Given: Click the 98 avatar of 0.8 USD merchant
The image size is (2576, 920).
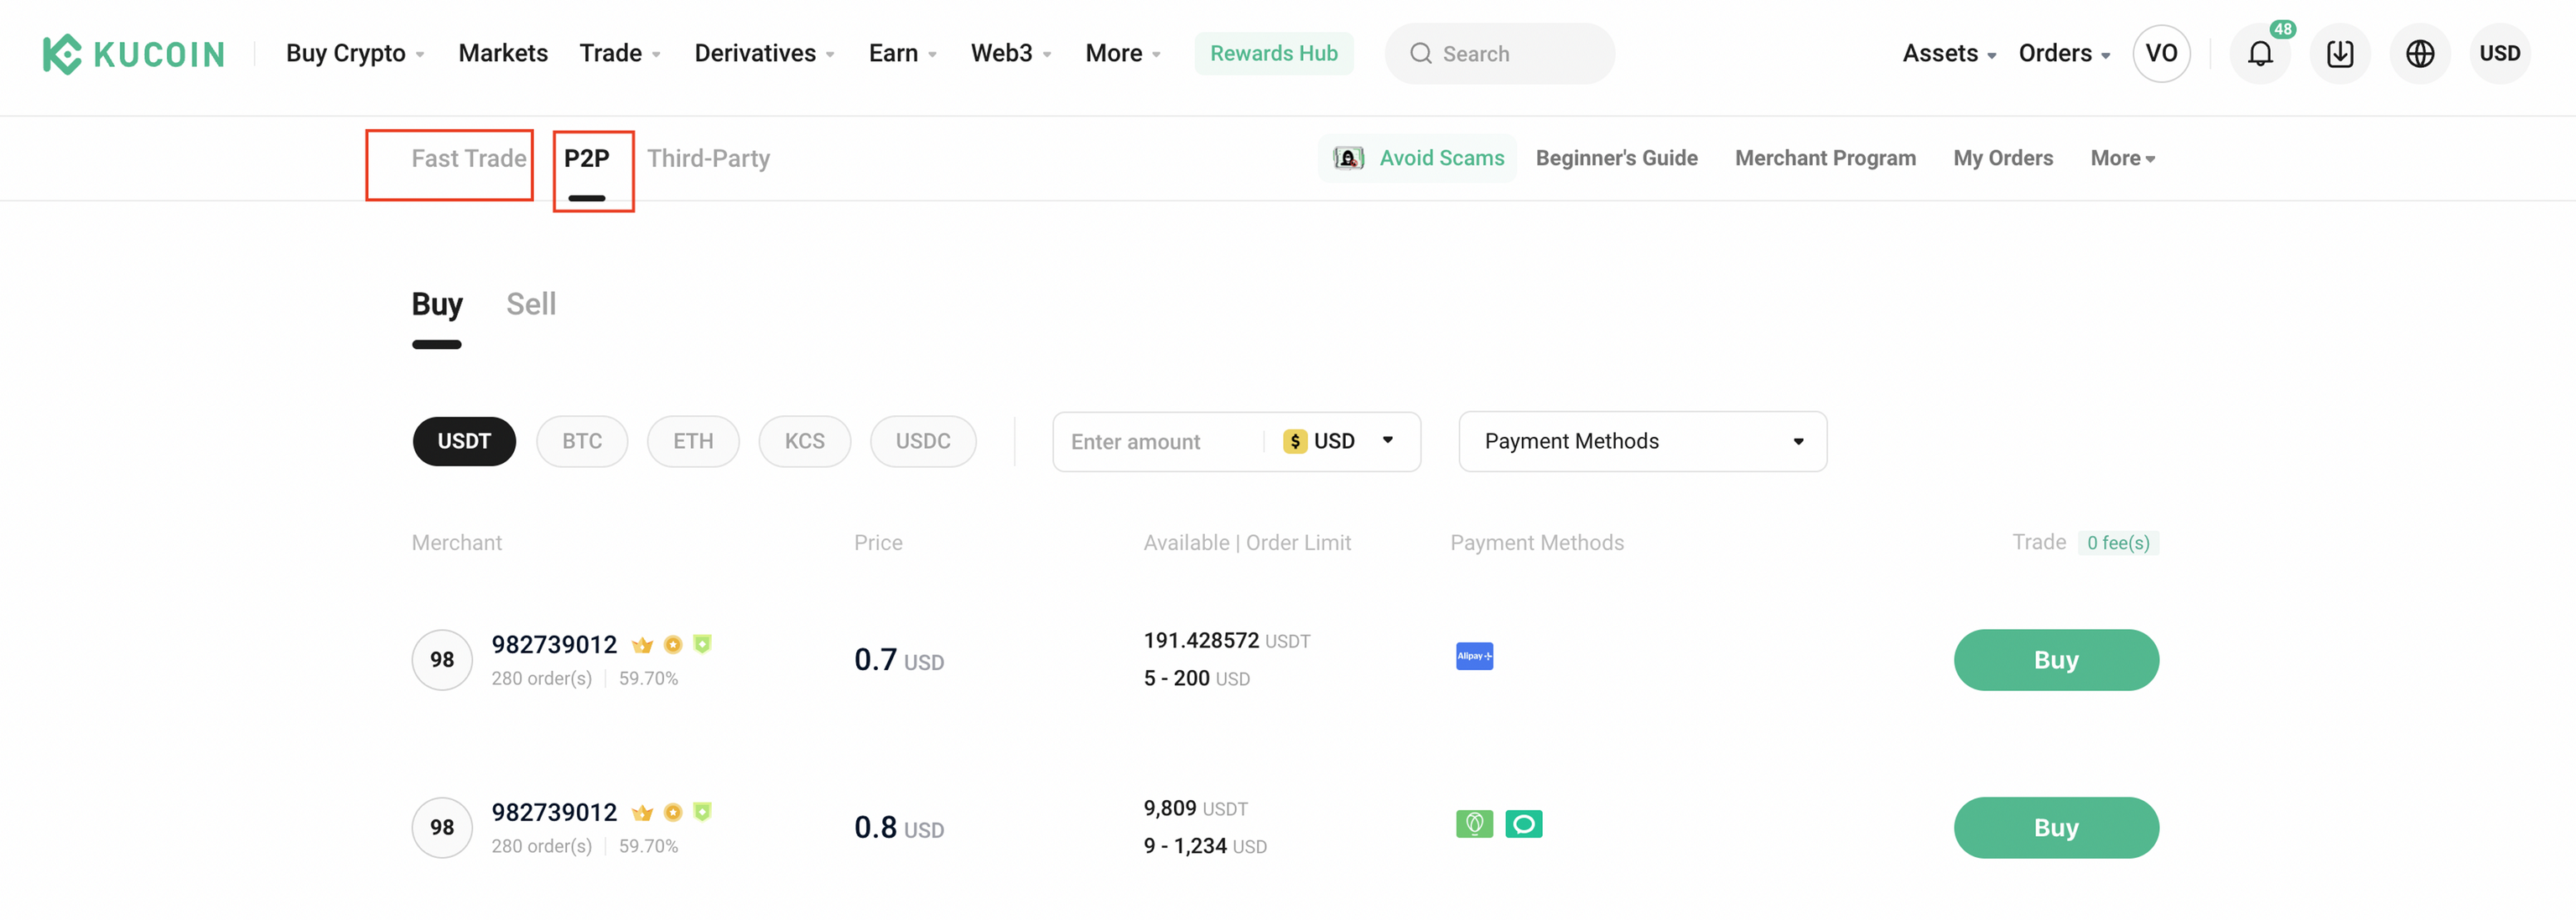Looking at the screenshot, I should point(442,828).
